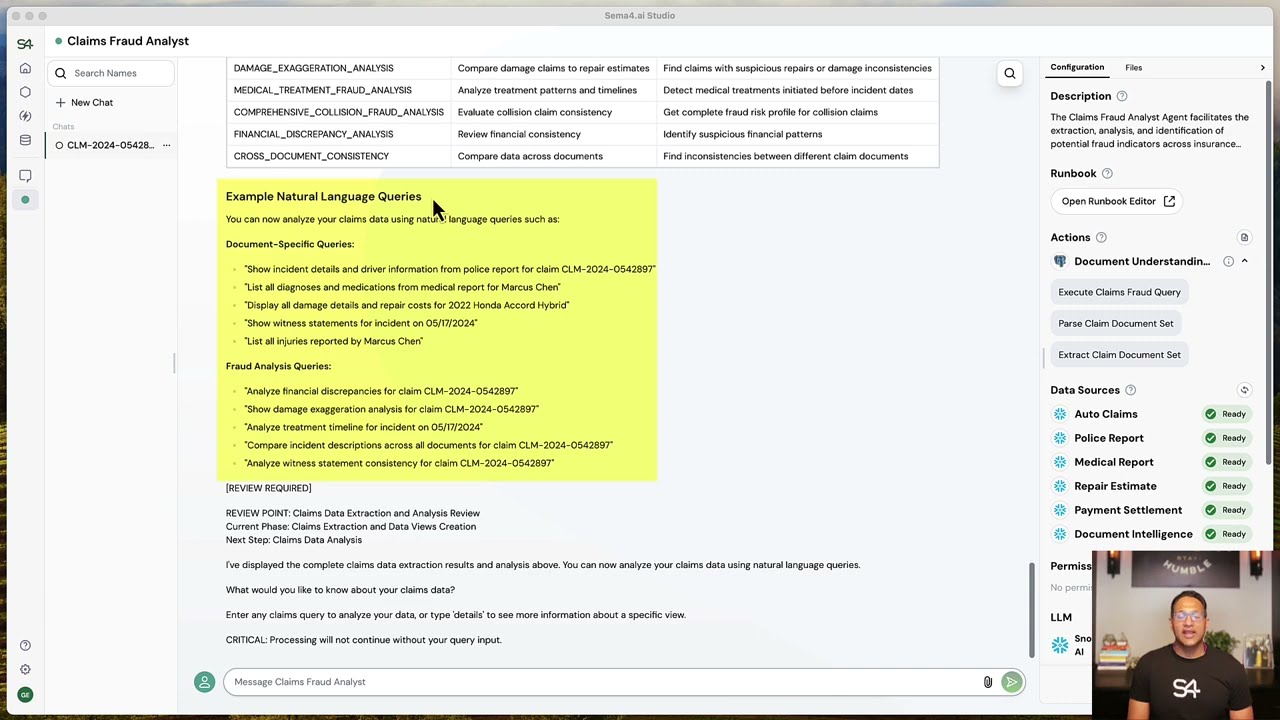Send the message with the arrow button
This screenshot has height=720, width=1280.
[1012, 682]
